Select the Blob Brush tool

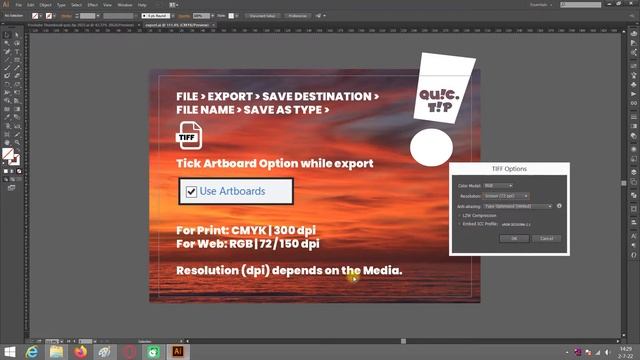click(x=7, y=76)
